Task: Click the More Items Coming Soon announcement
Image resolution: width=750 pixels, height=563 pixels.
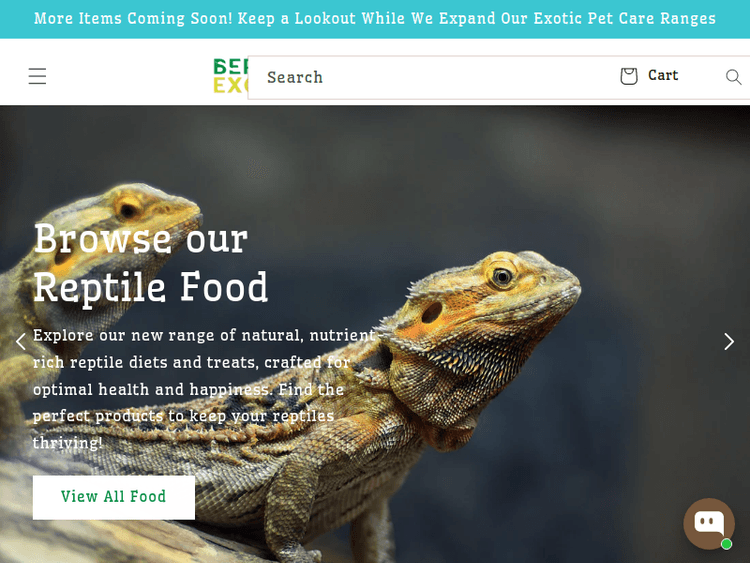Action: [375, 19]
